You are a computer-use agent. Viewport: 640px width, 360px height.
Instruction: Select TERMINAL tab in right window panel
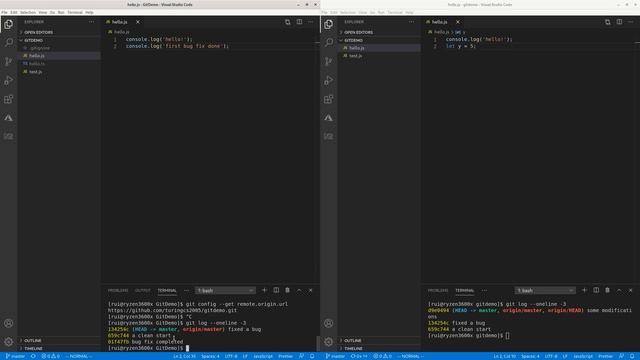465,291
